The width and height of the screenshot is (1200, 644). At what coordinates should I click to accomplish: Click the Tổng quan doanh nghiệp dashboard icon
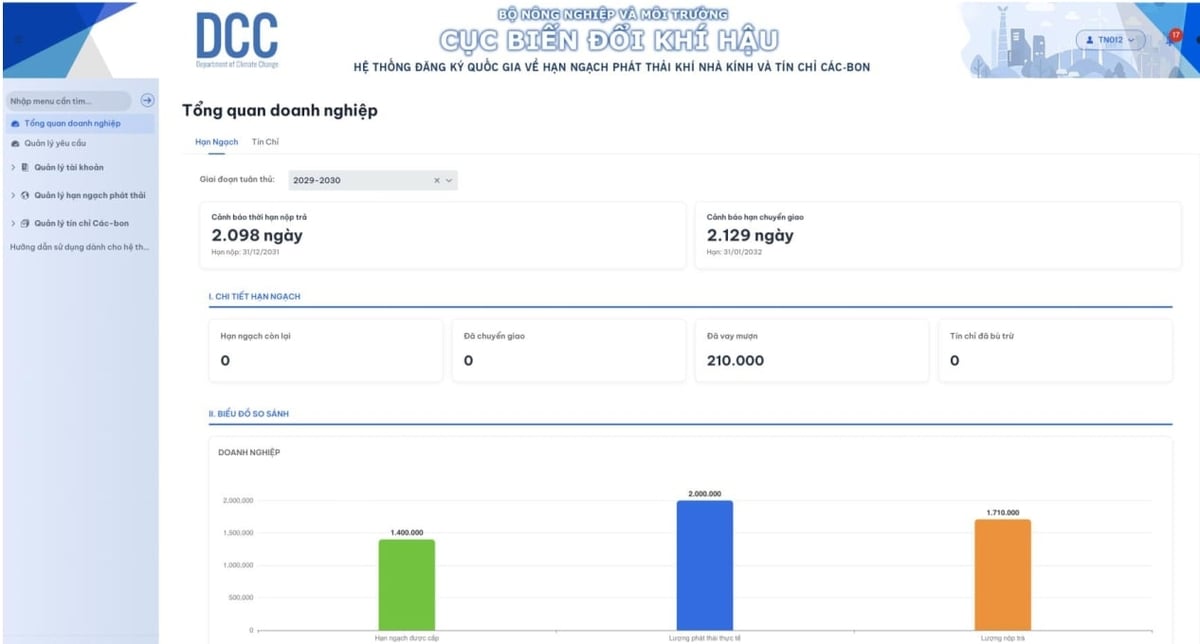[x=15, y=124]
